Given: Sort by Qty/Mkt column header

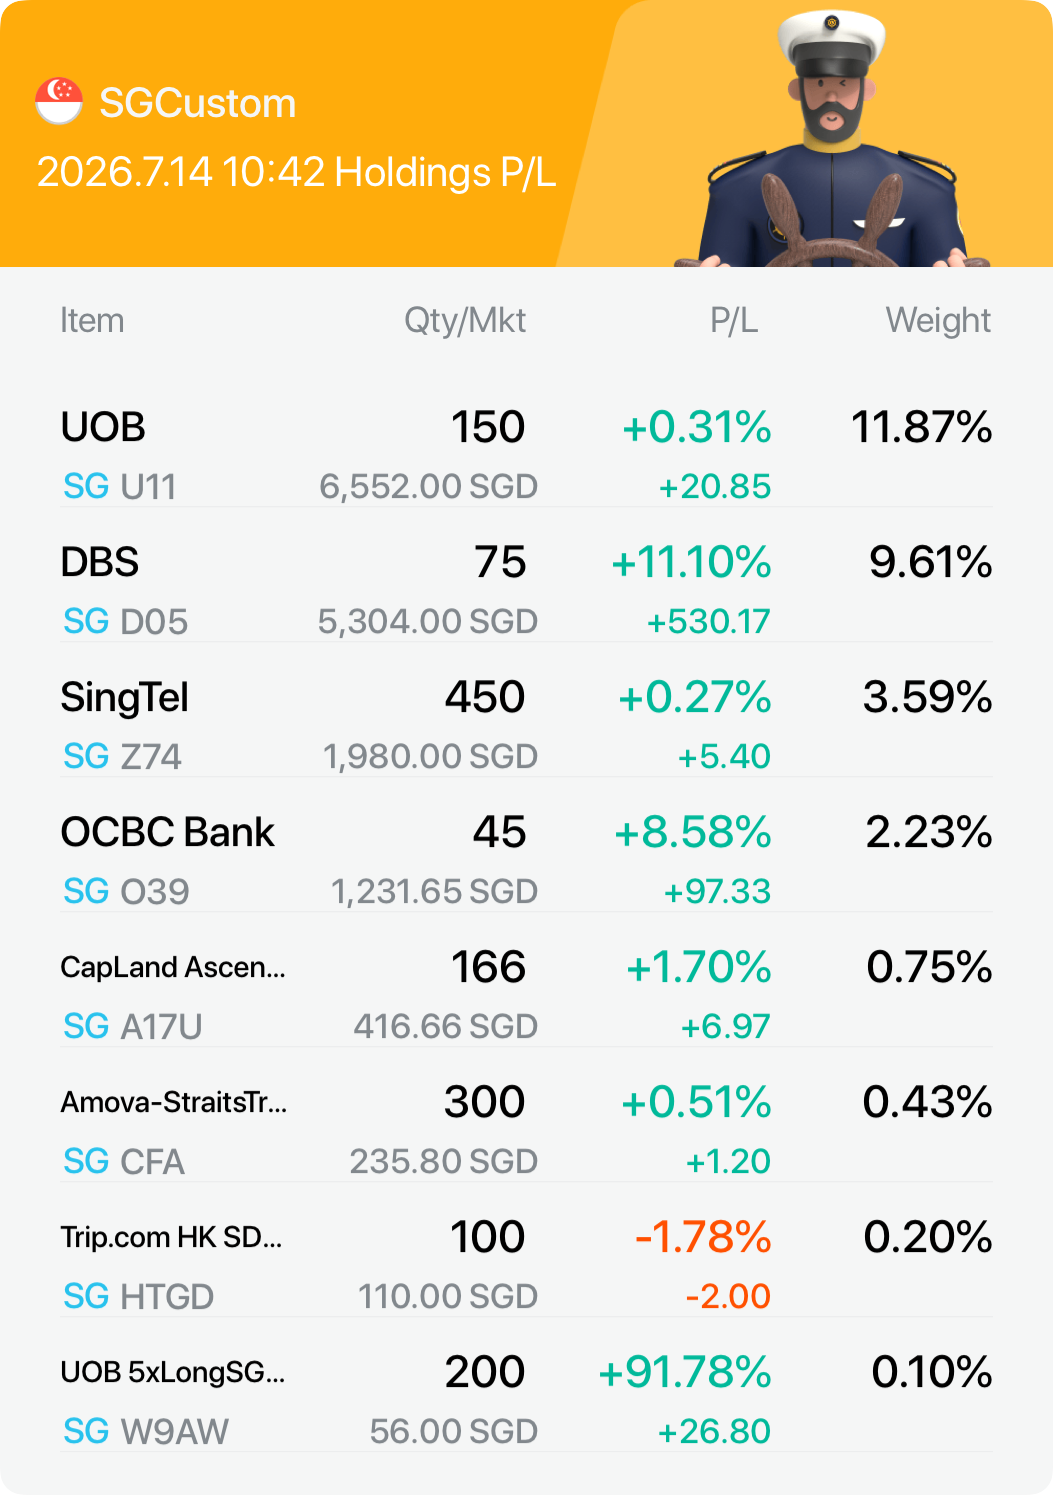Looking at the screenshot, I should 465,320.
